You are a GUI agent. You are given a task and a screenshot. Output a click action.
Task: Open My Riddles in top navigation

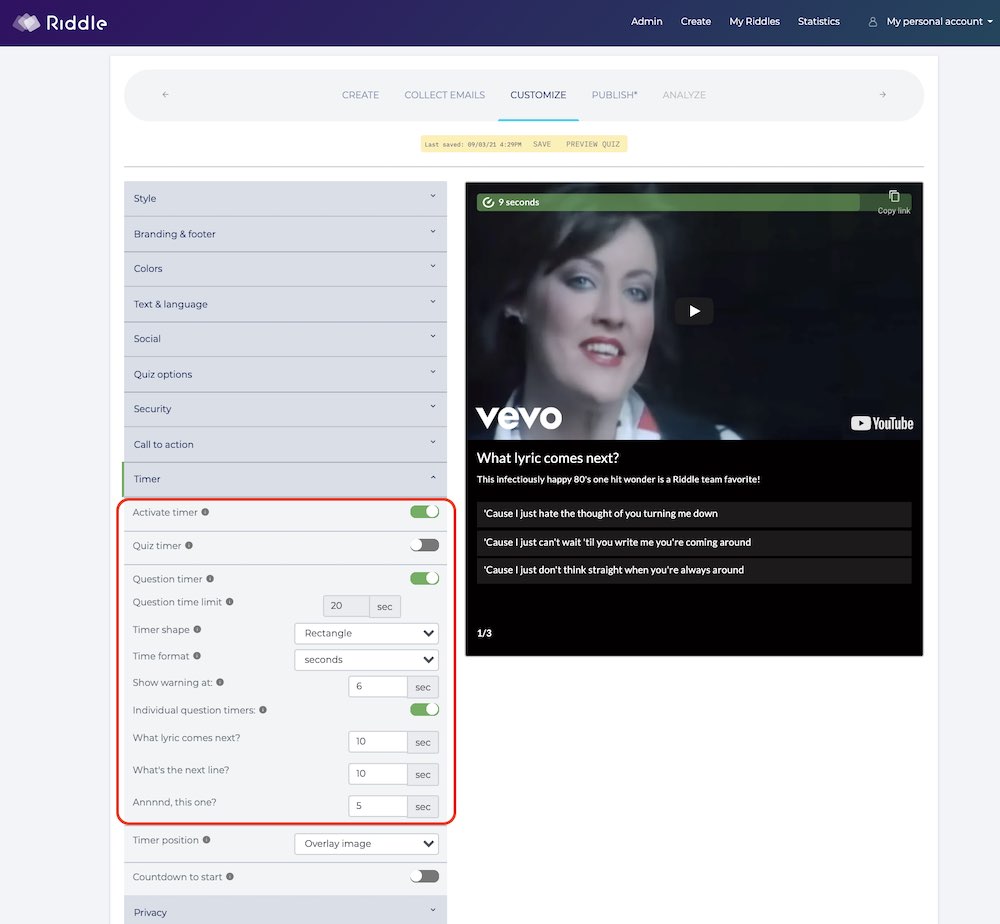(754, 22)
